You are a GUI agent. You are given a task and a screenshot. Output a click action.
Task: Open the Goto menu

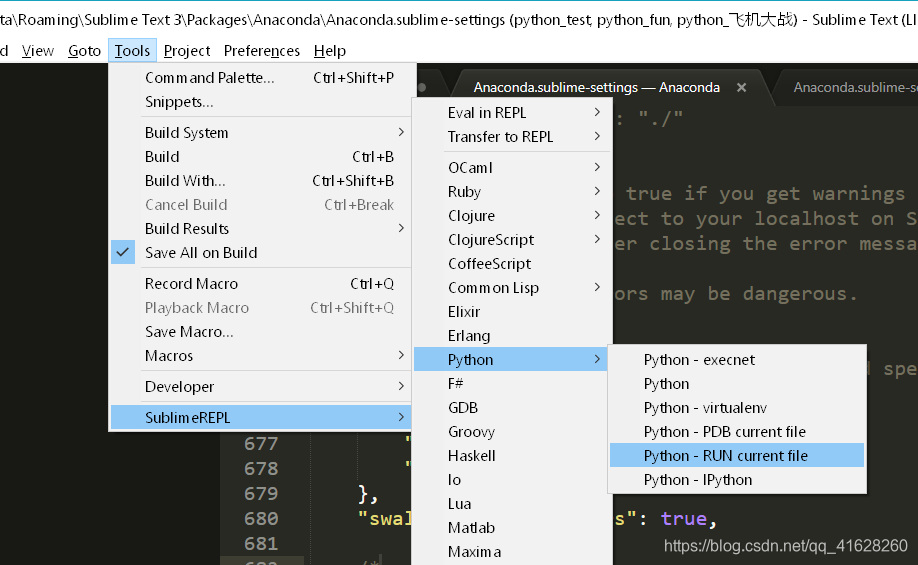click(x=84, y=51)
